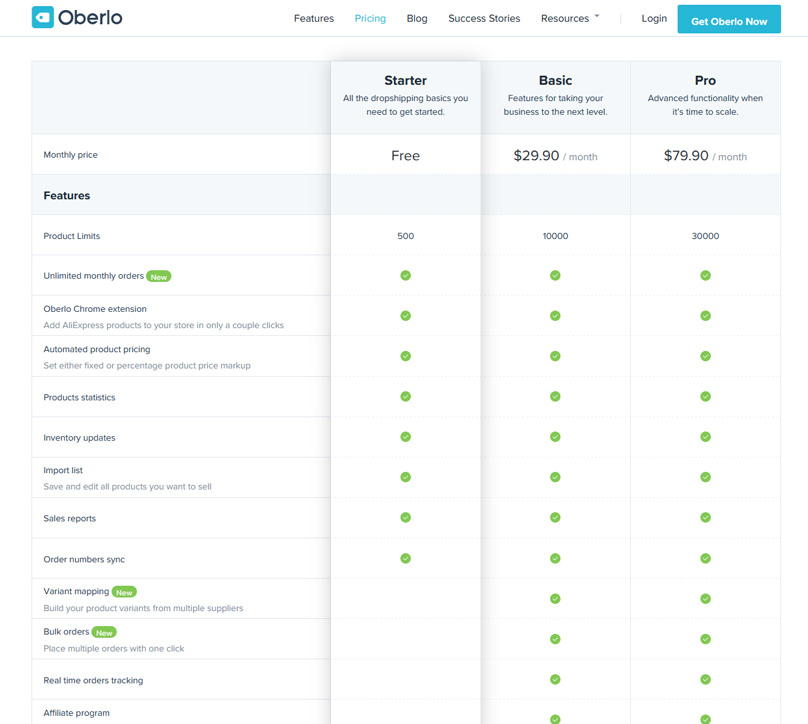Click the New badge on Bulk orders
808x724 pixels.
pyautogui.click(x=104, y=632)
